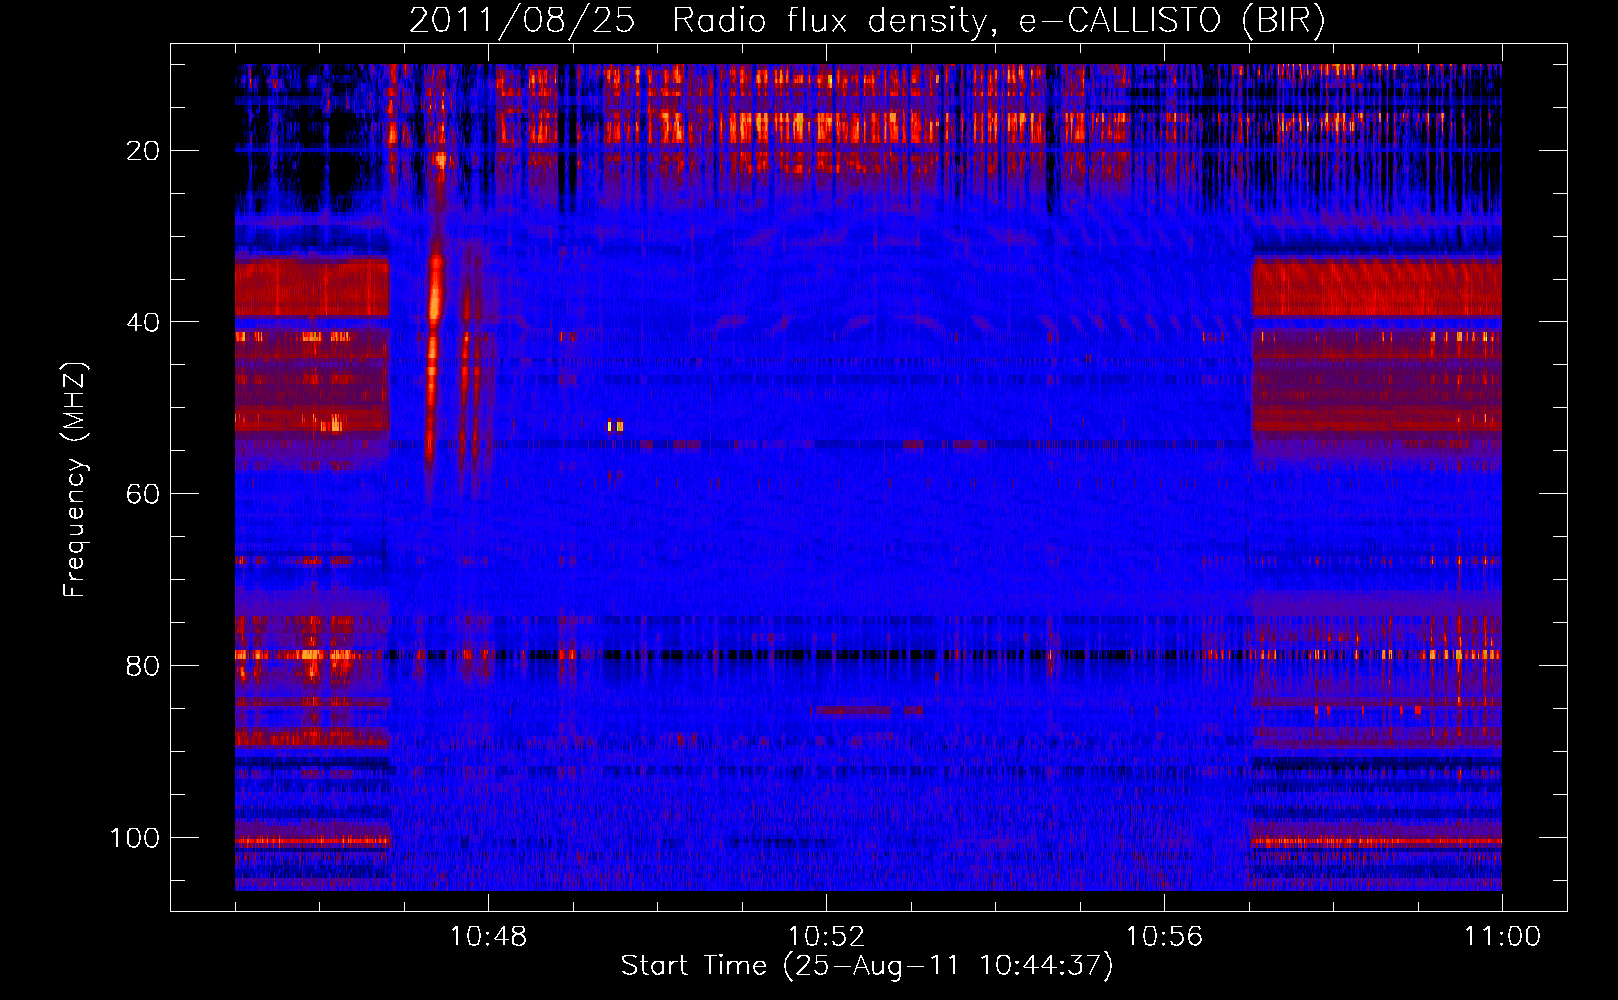This screenshot has width=1618, height=1000.
Task: Click the '20' frequency tick label
Action: pyautogui.click(x=143, y=151)
